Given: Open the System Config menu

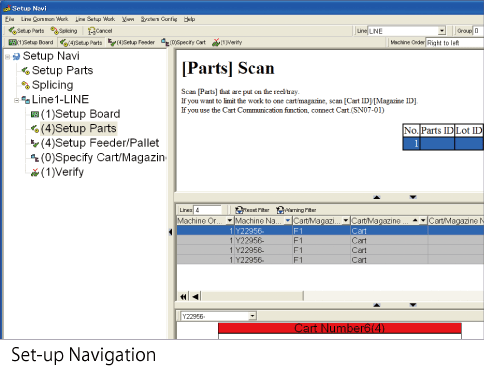Looking at the screenshot, I should pos(159,19).
